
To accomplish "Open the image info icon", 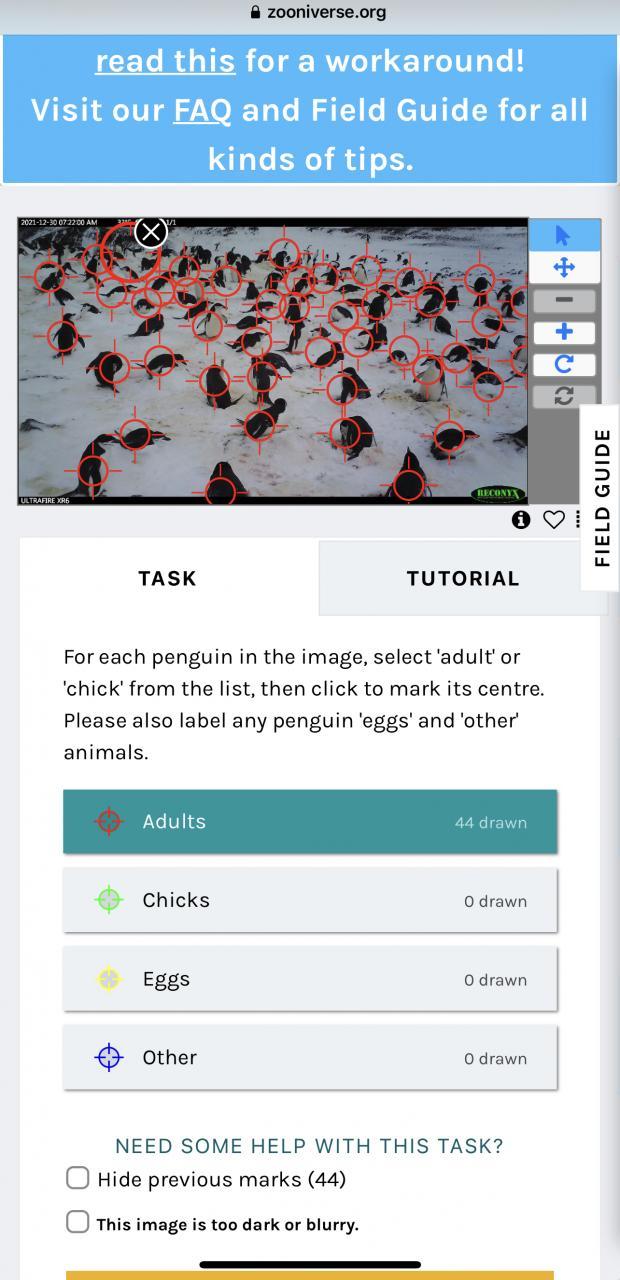I will (521, 519).
